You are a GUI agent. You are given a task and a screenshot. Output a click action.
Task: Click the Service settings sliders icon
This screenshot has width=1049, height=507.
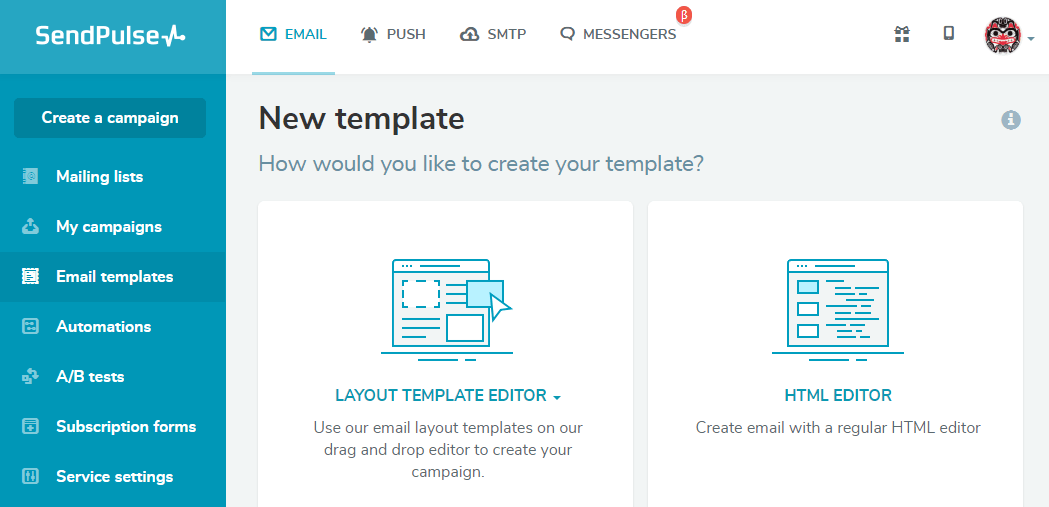point(30,477)
